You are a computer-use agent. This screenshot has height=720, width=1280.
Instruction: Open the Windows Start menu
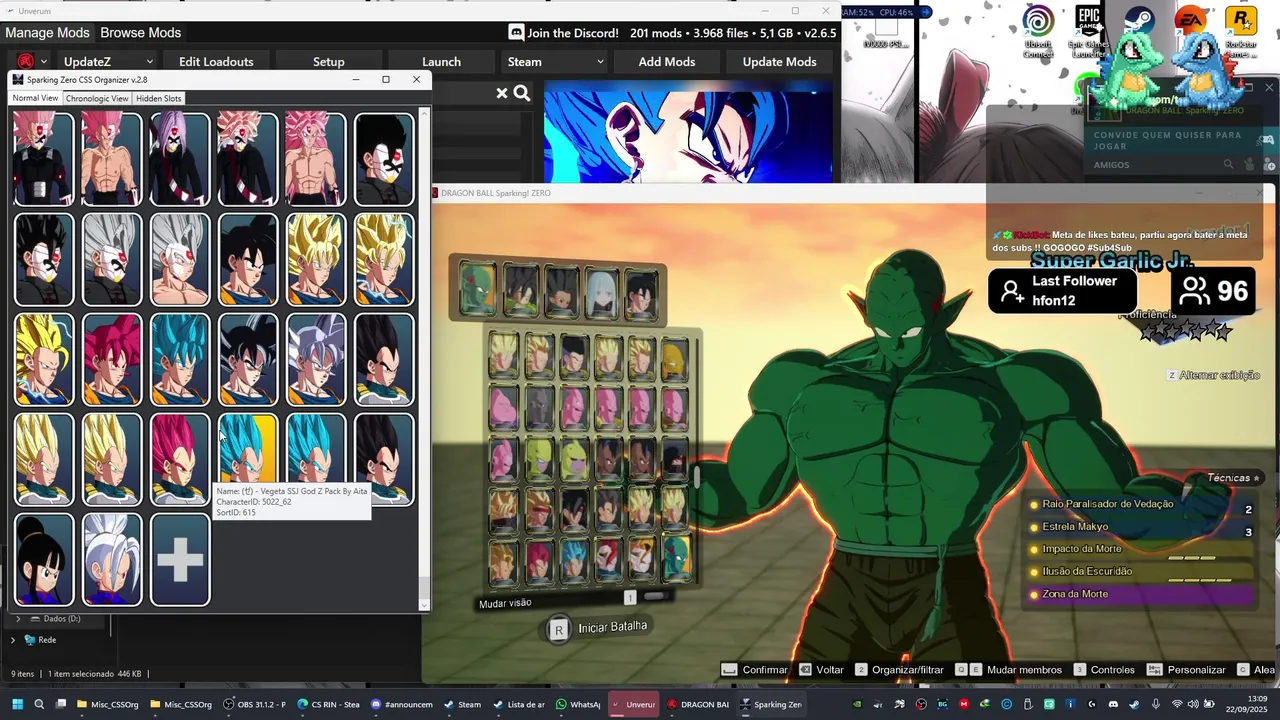tap(17, 704)
